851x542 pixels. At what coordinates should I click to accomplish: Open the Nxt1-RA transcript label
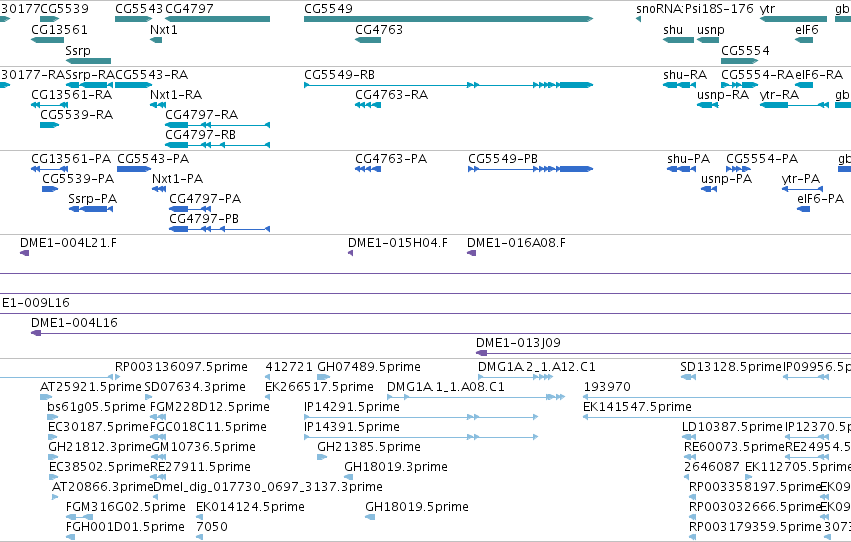(x=176, y=95)
